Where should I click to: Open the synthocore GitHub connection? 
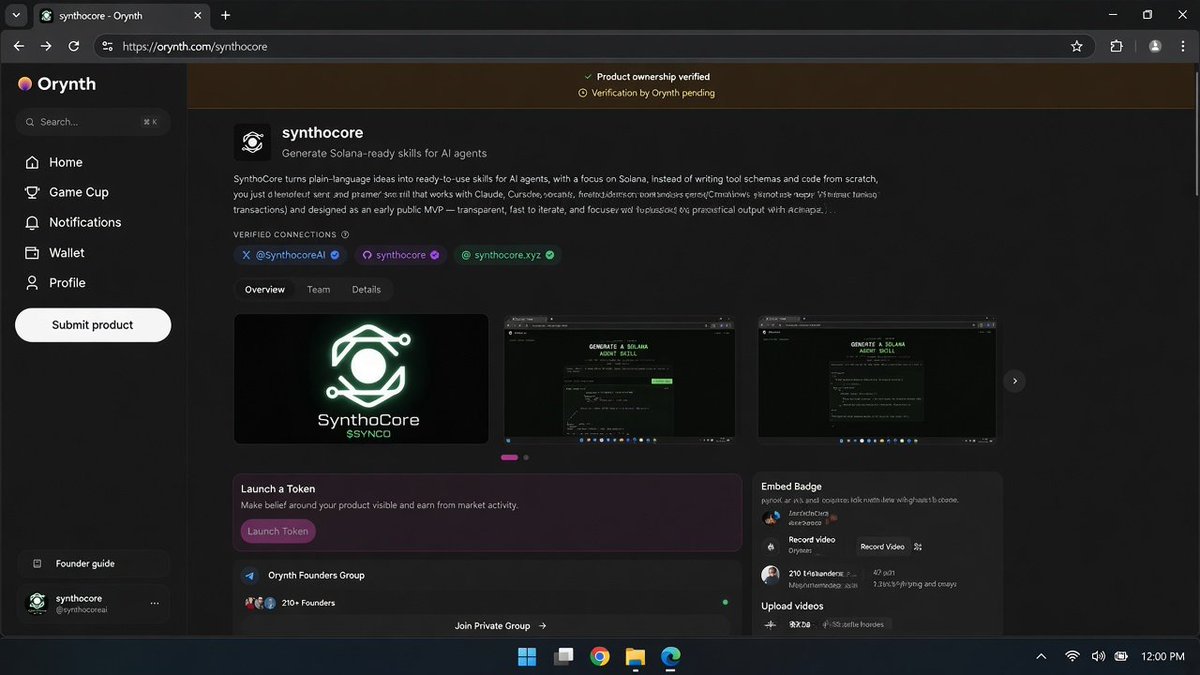401,255
